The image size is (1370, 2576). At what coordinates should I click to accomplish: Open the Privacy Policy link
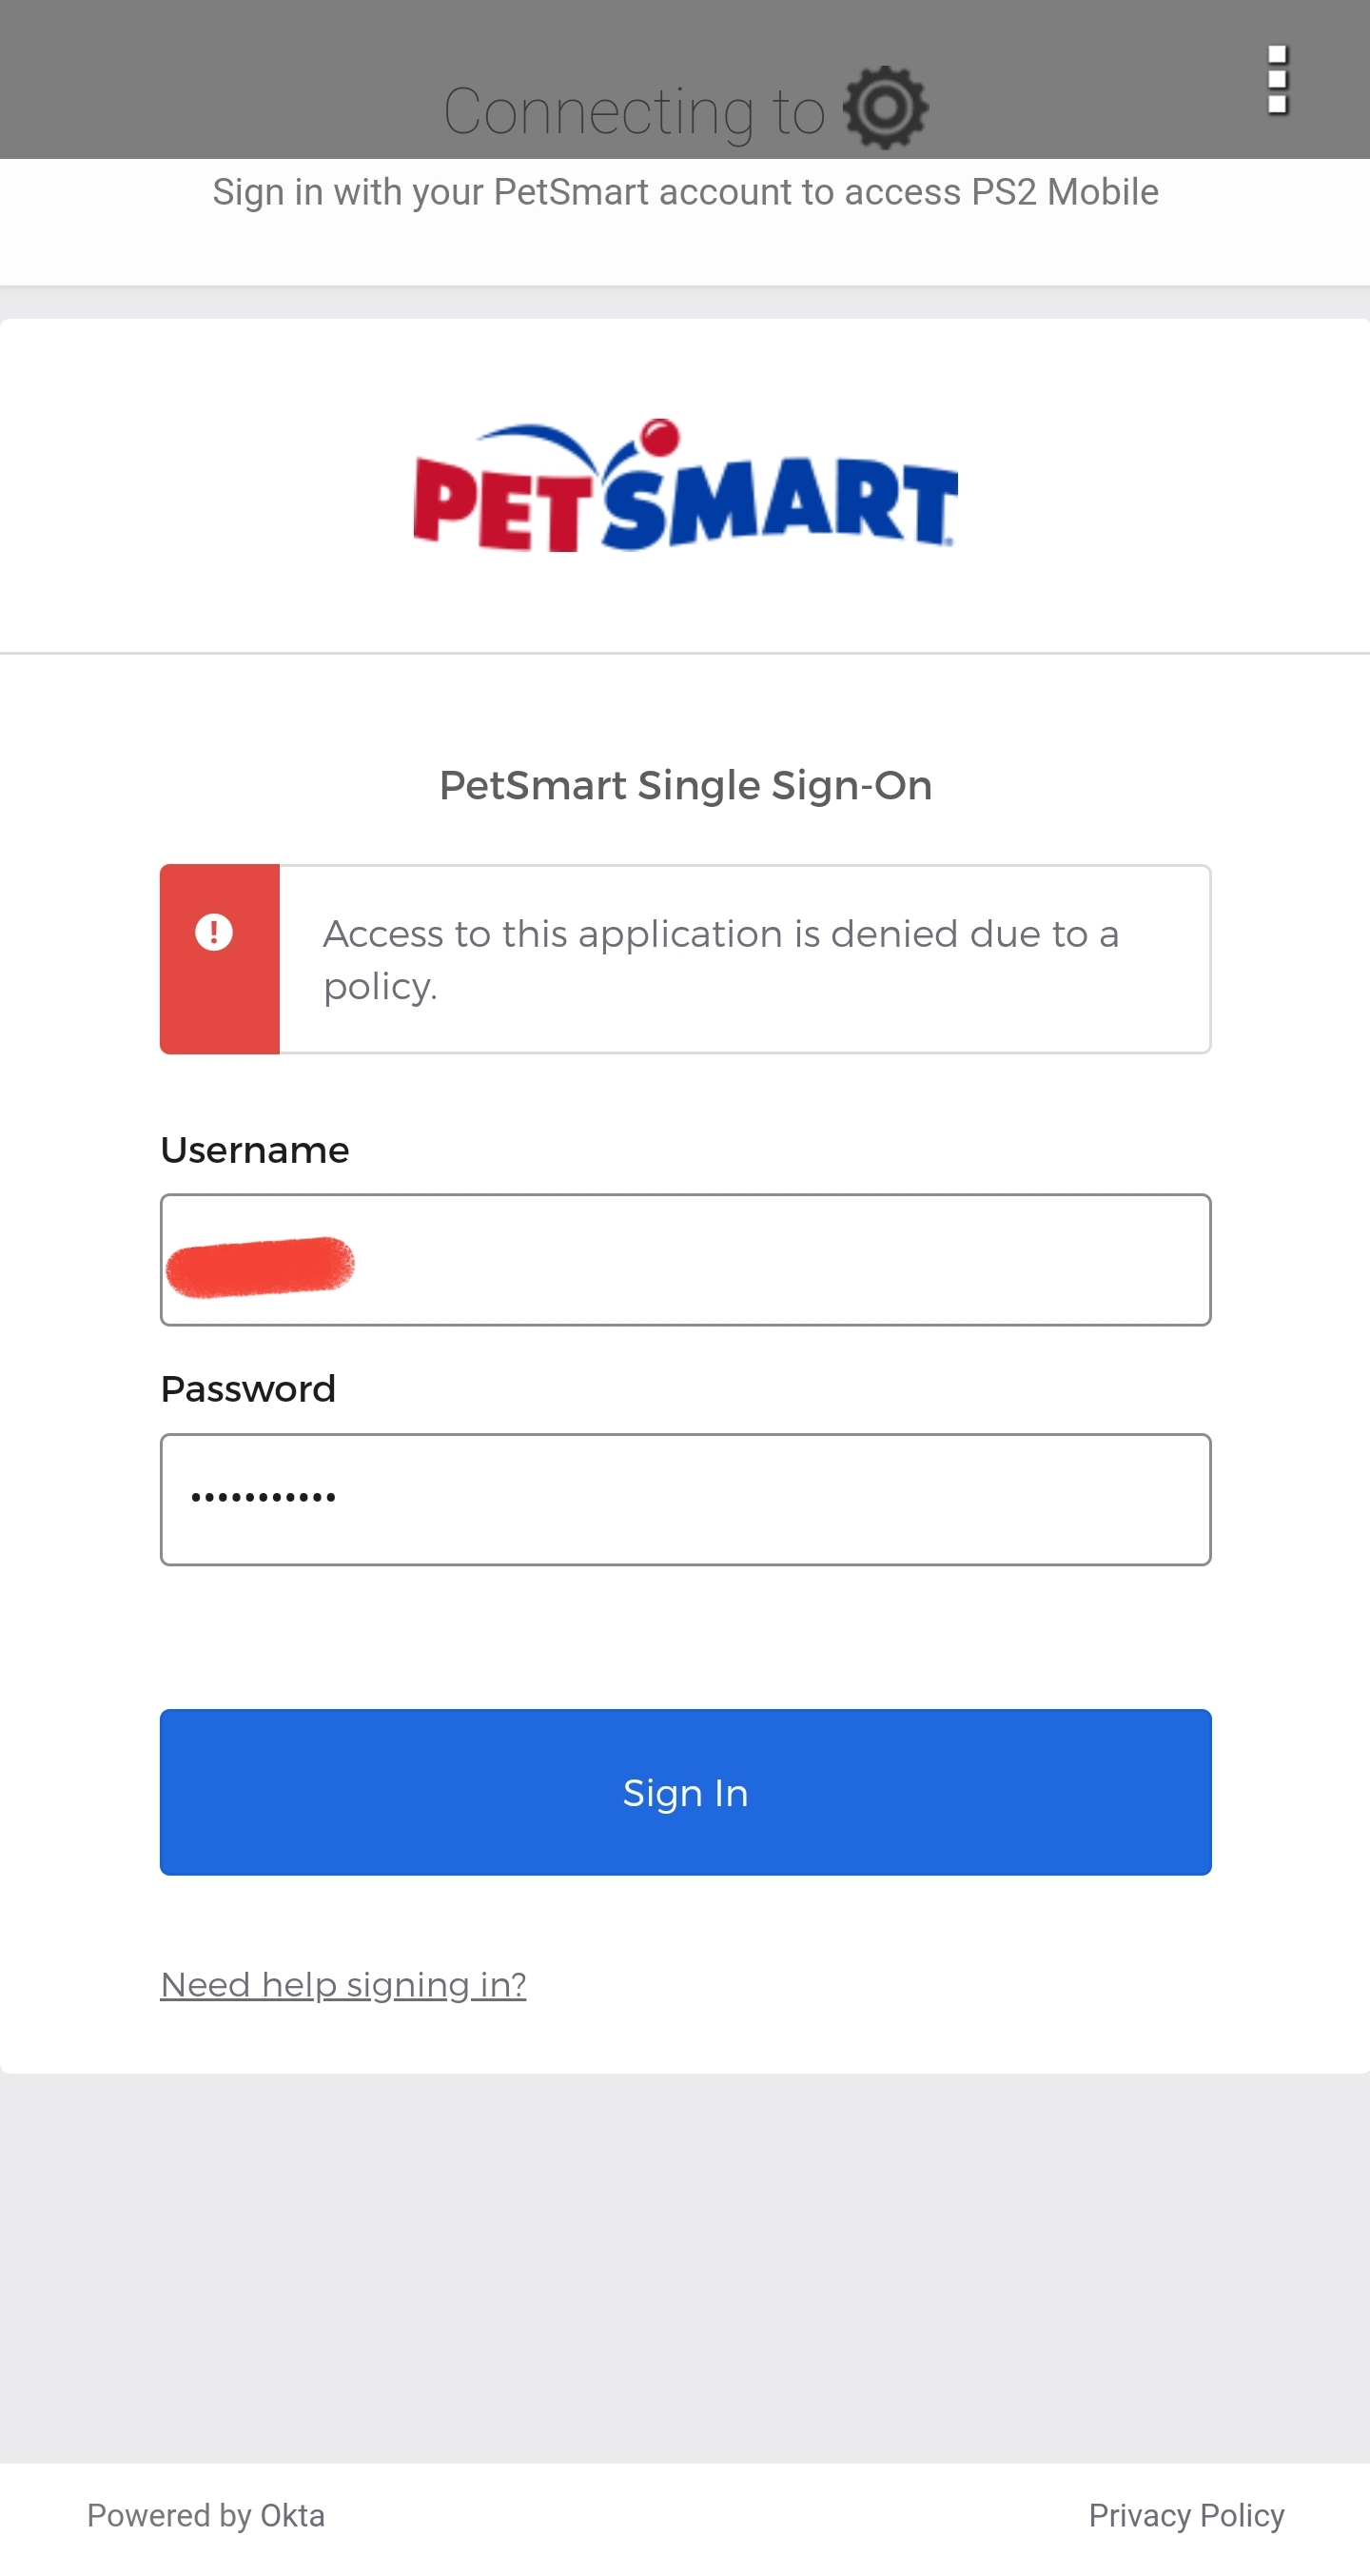click(1187, 2515)
